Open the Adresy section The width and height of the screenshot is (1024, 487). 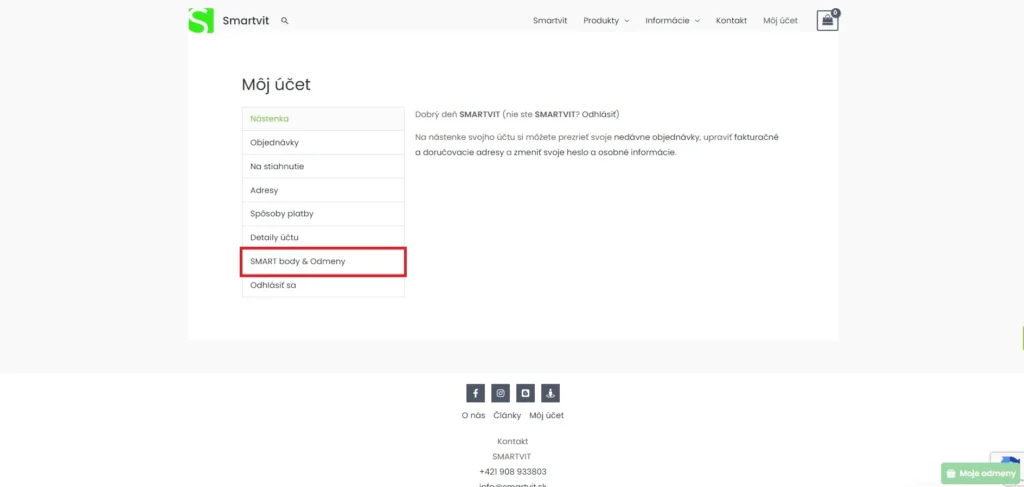(x=323, y=190)
